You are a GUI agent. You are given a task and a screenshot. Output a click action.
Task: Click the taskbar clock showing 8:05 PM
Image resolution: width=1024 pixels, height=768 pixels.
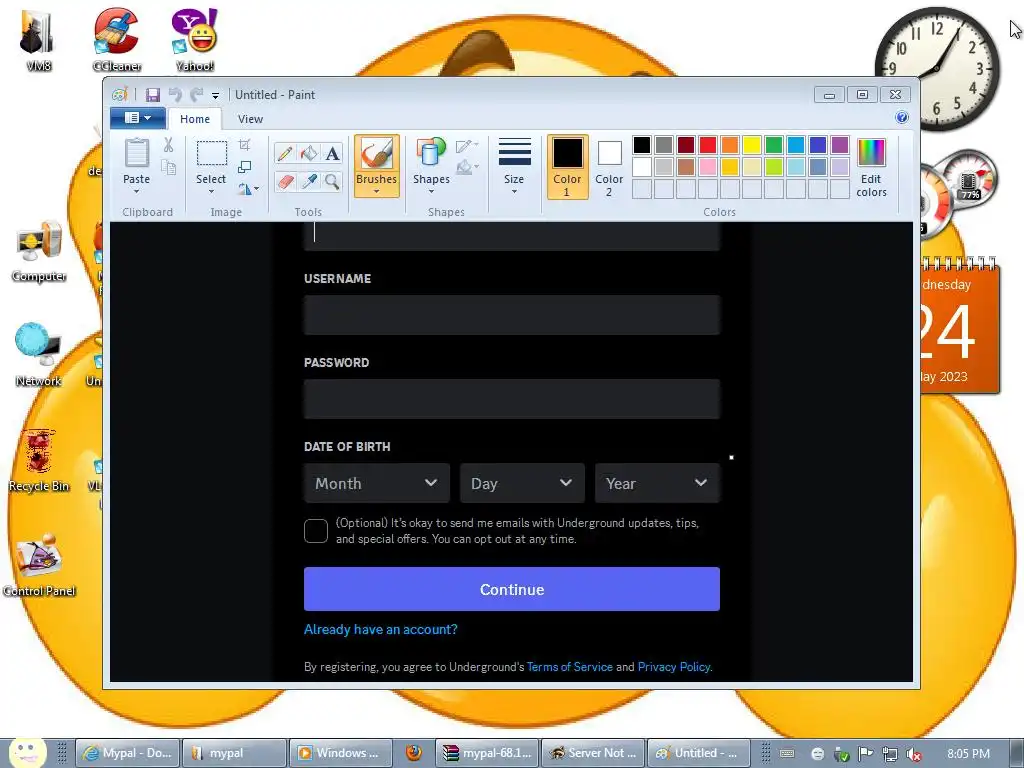coord(968,754)
